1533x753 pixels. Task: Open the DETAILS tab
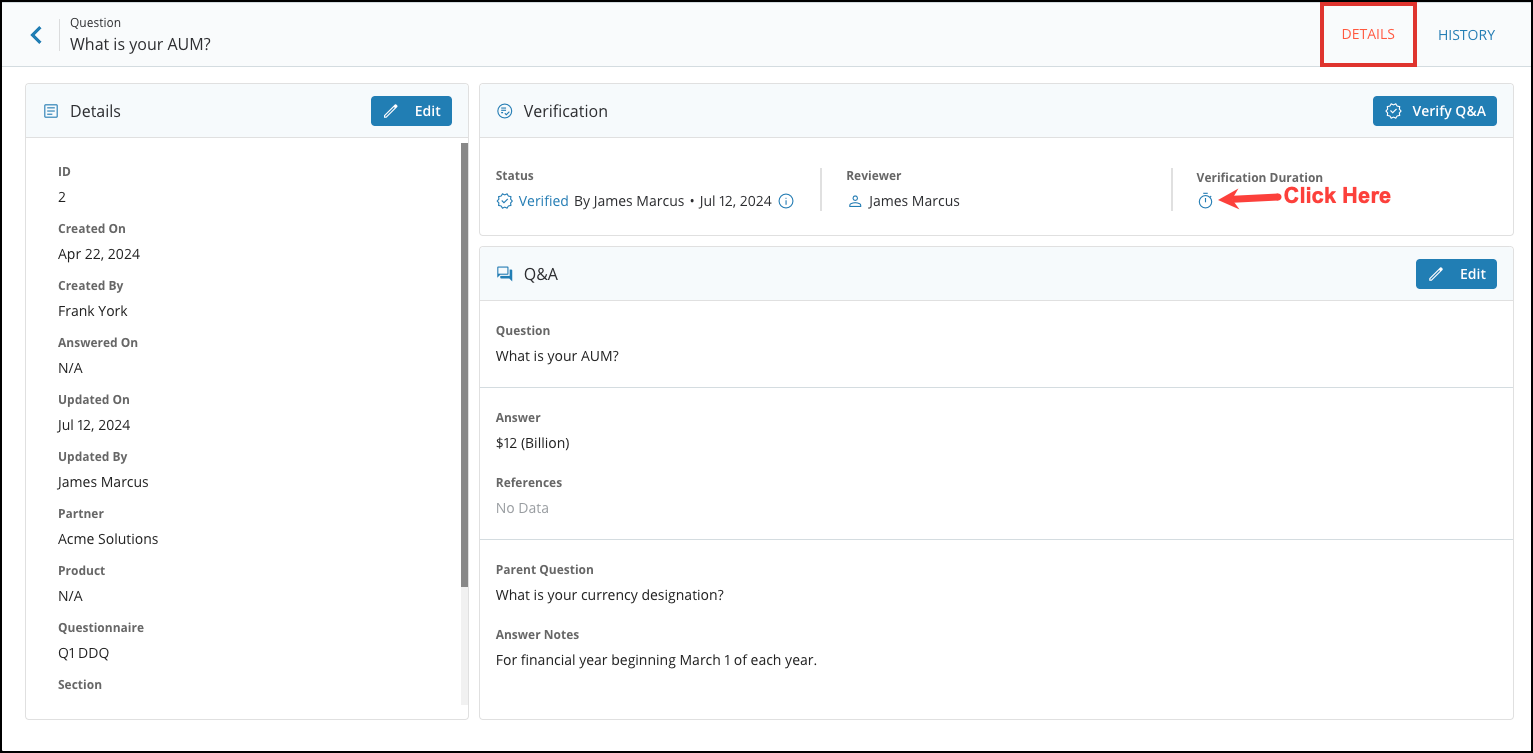(x=1368, y=33)
